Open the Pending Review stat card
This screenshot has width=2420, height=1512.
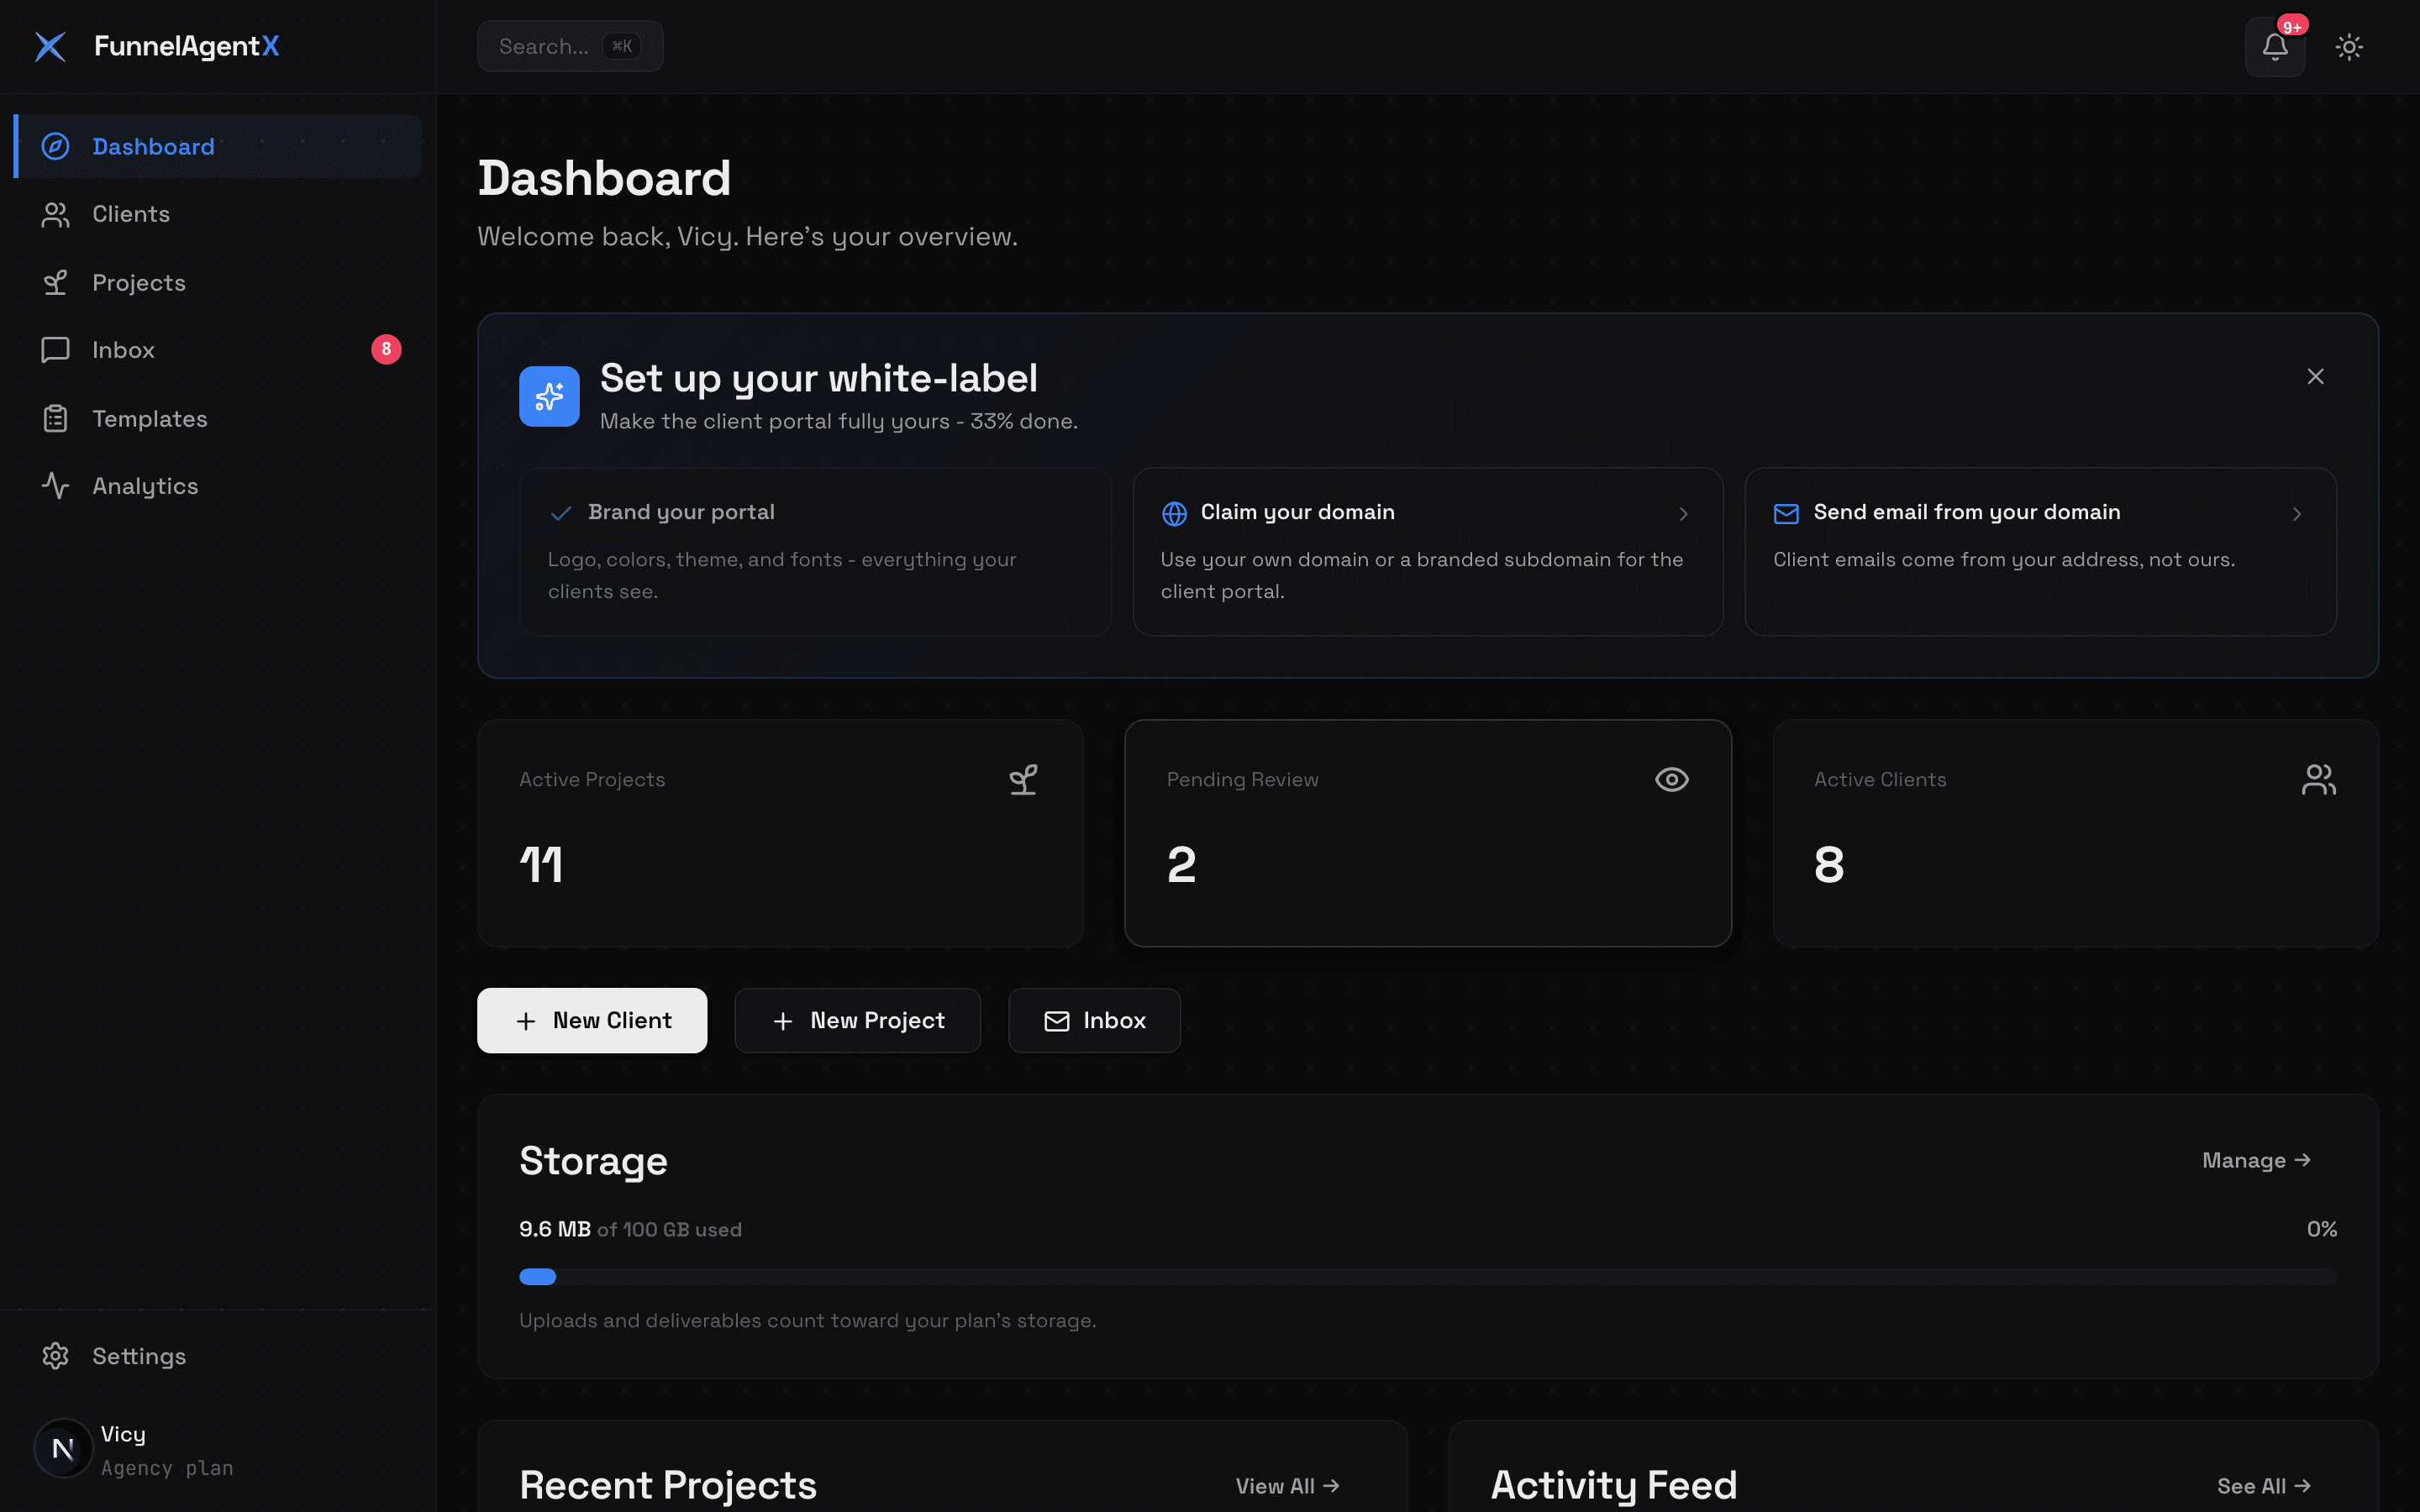[1427, 833]
